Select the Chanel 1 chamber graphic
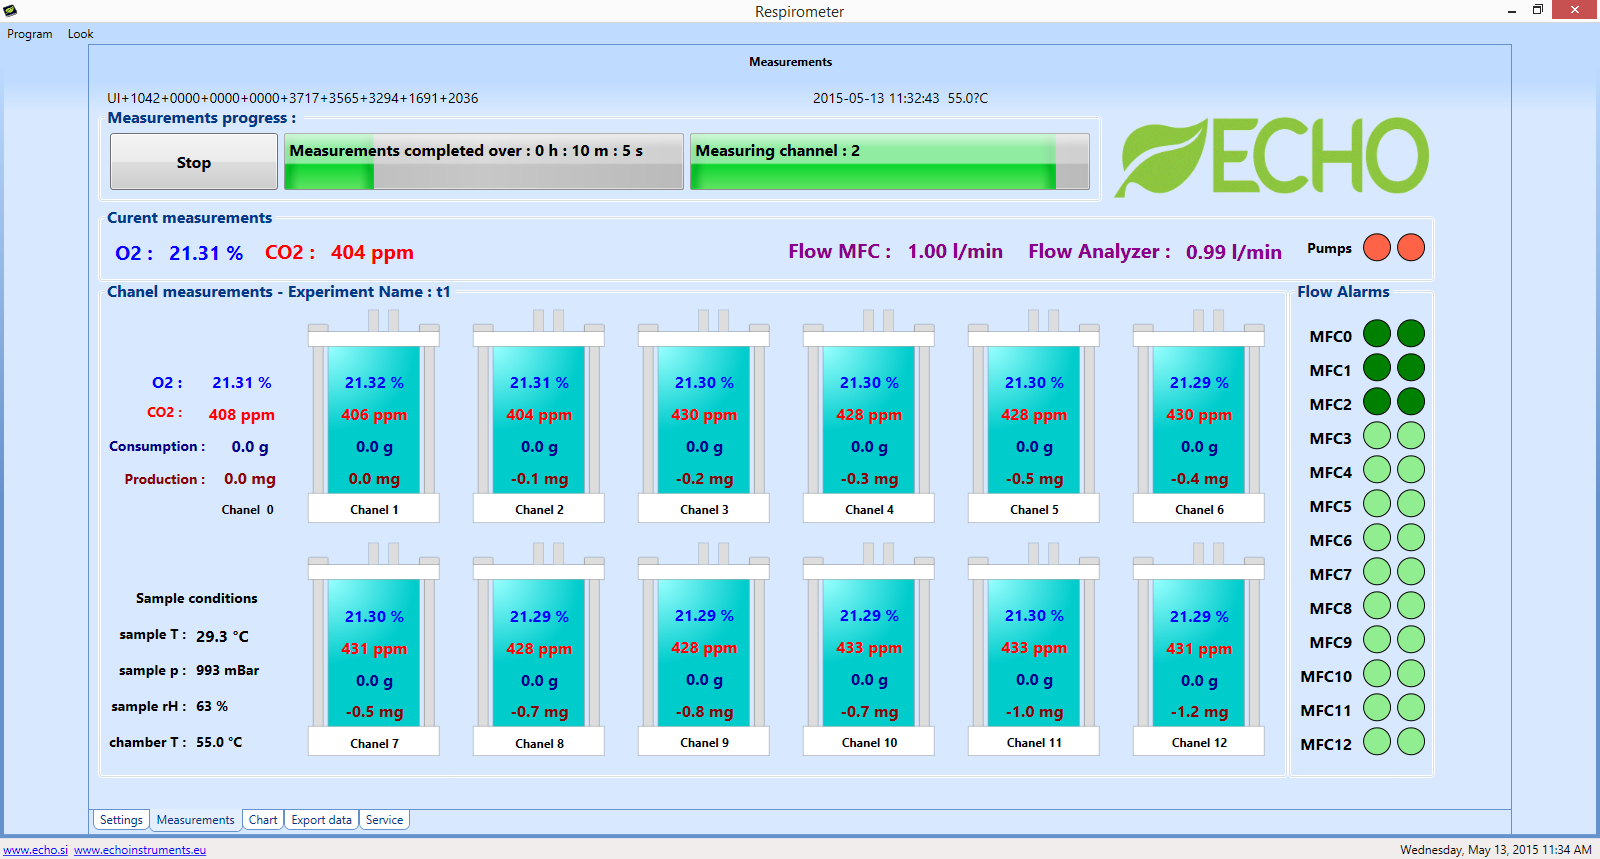This screenshot has width=1600, height=859. click(x=374, y=420)
